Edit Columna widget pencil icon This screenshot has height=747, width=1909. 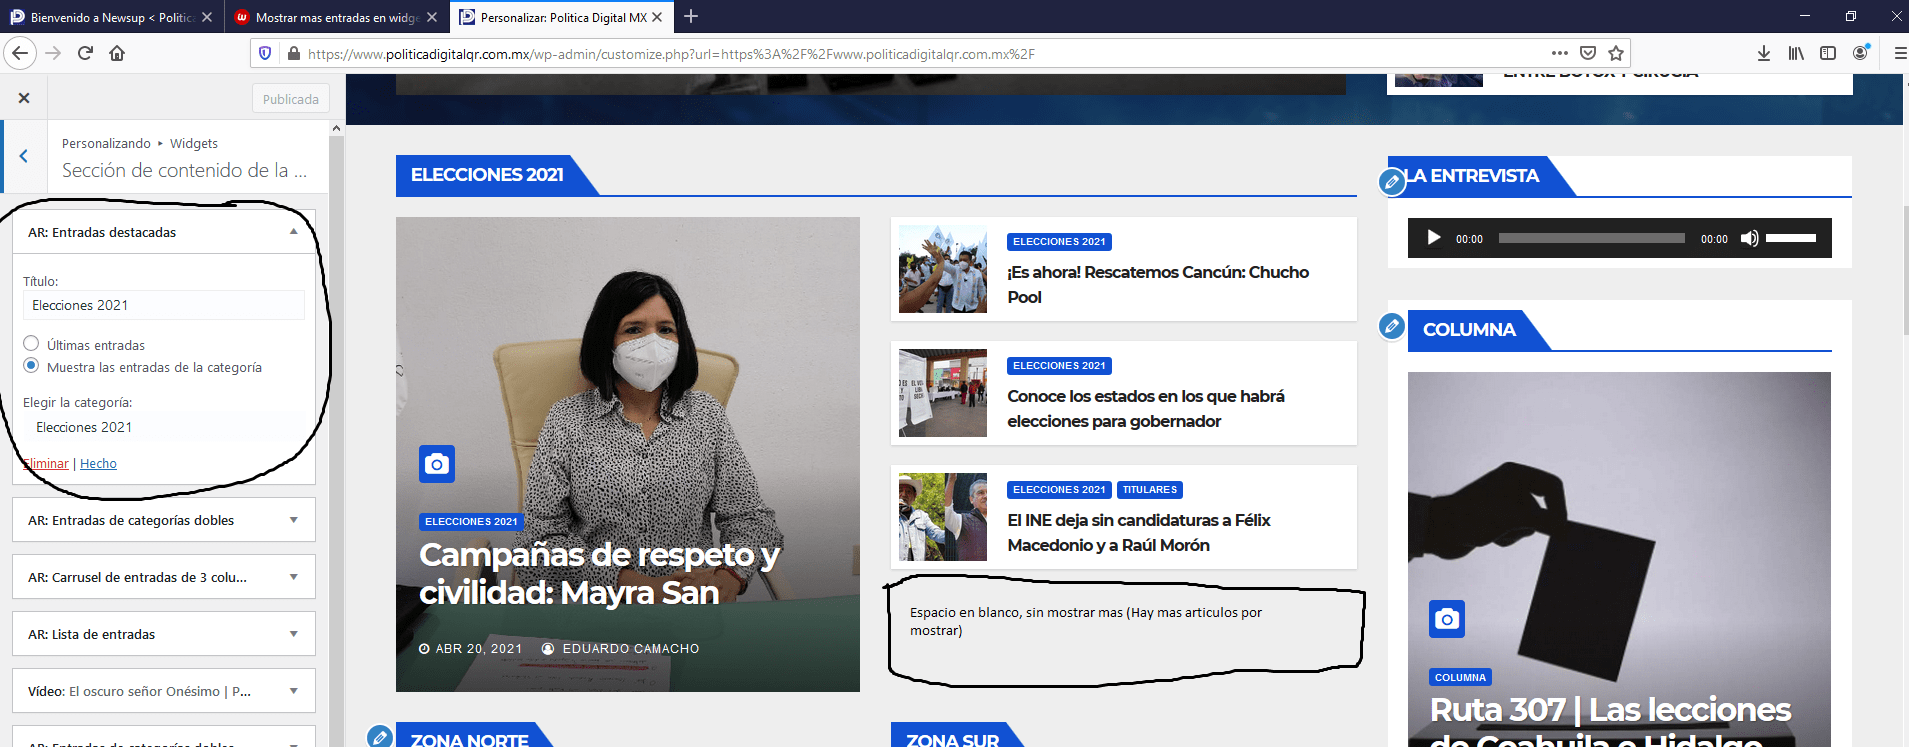coord(1392,326)
